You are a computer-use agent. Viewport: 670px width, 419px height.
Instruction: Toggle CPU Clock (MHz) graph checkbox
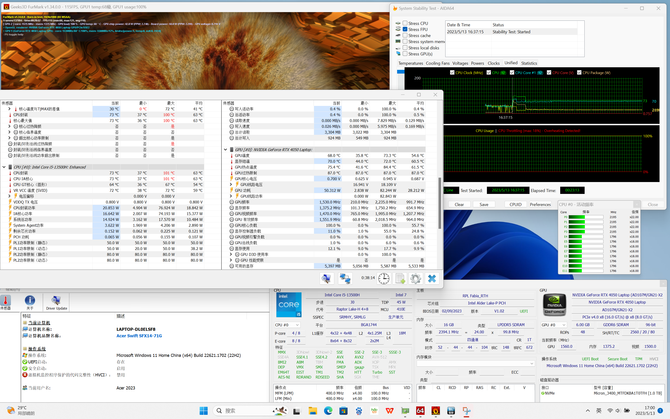coord(452,73)
